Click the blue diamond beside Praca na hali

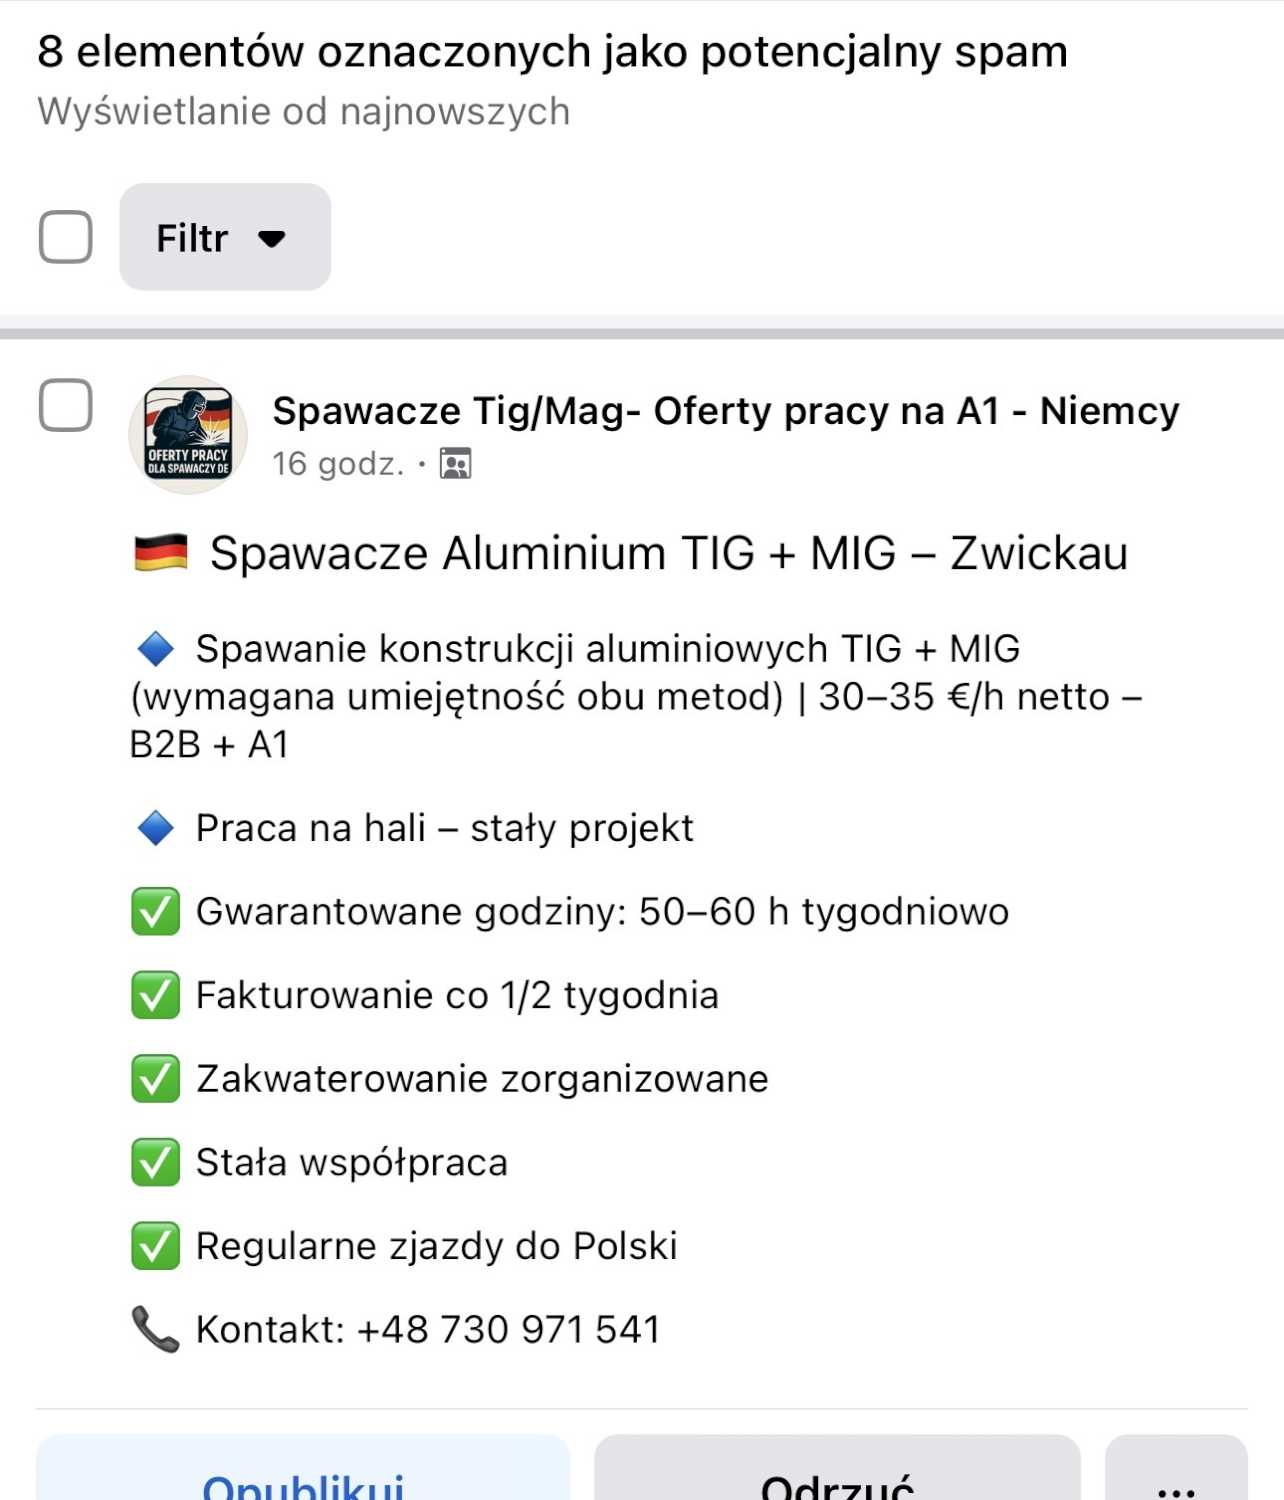tap(156, 828)
